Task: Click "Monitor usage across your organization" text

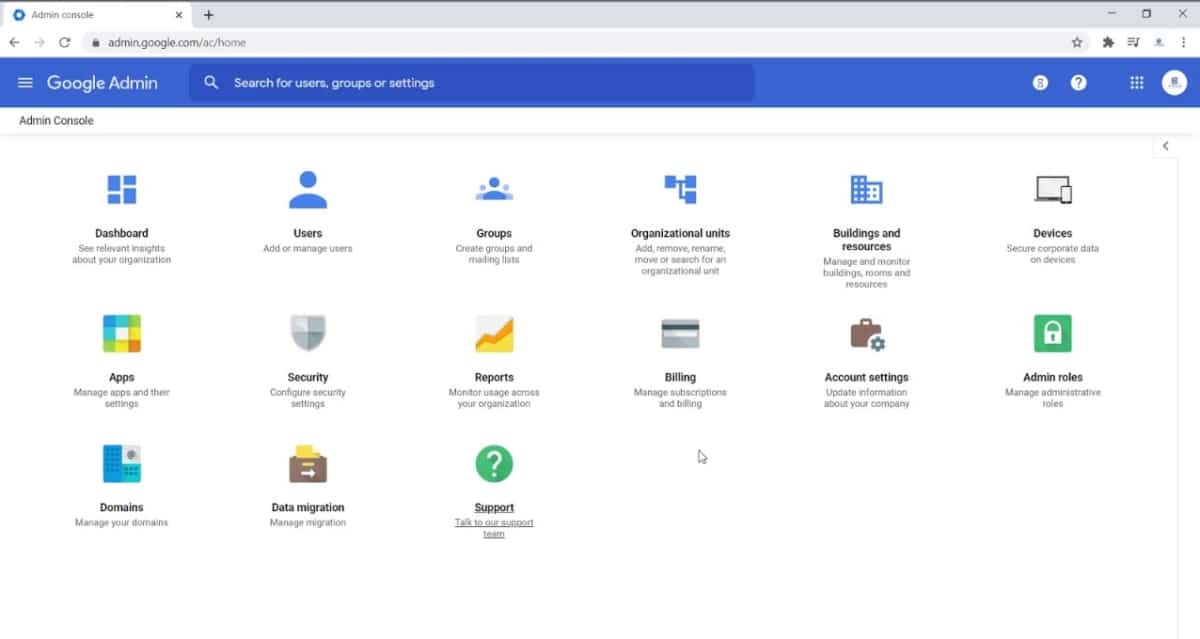Action: [x=494, y=398]
